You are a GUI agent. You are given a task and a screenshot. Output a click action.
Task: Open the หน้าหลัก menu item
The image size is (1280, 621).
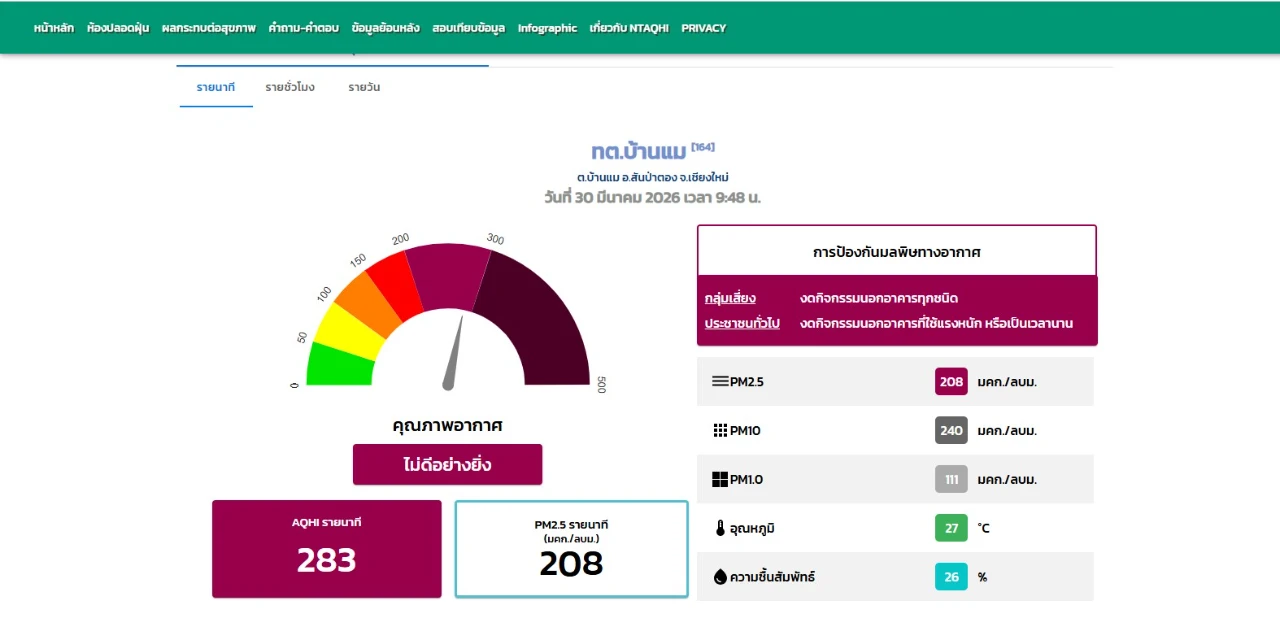coord(53,28)
